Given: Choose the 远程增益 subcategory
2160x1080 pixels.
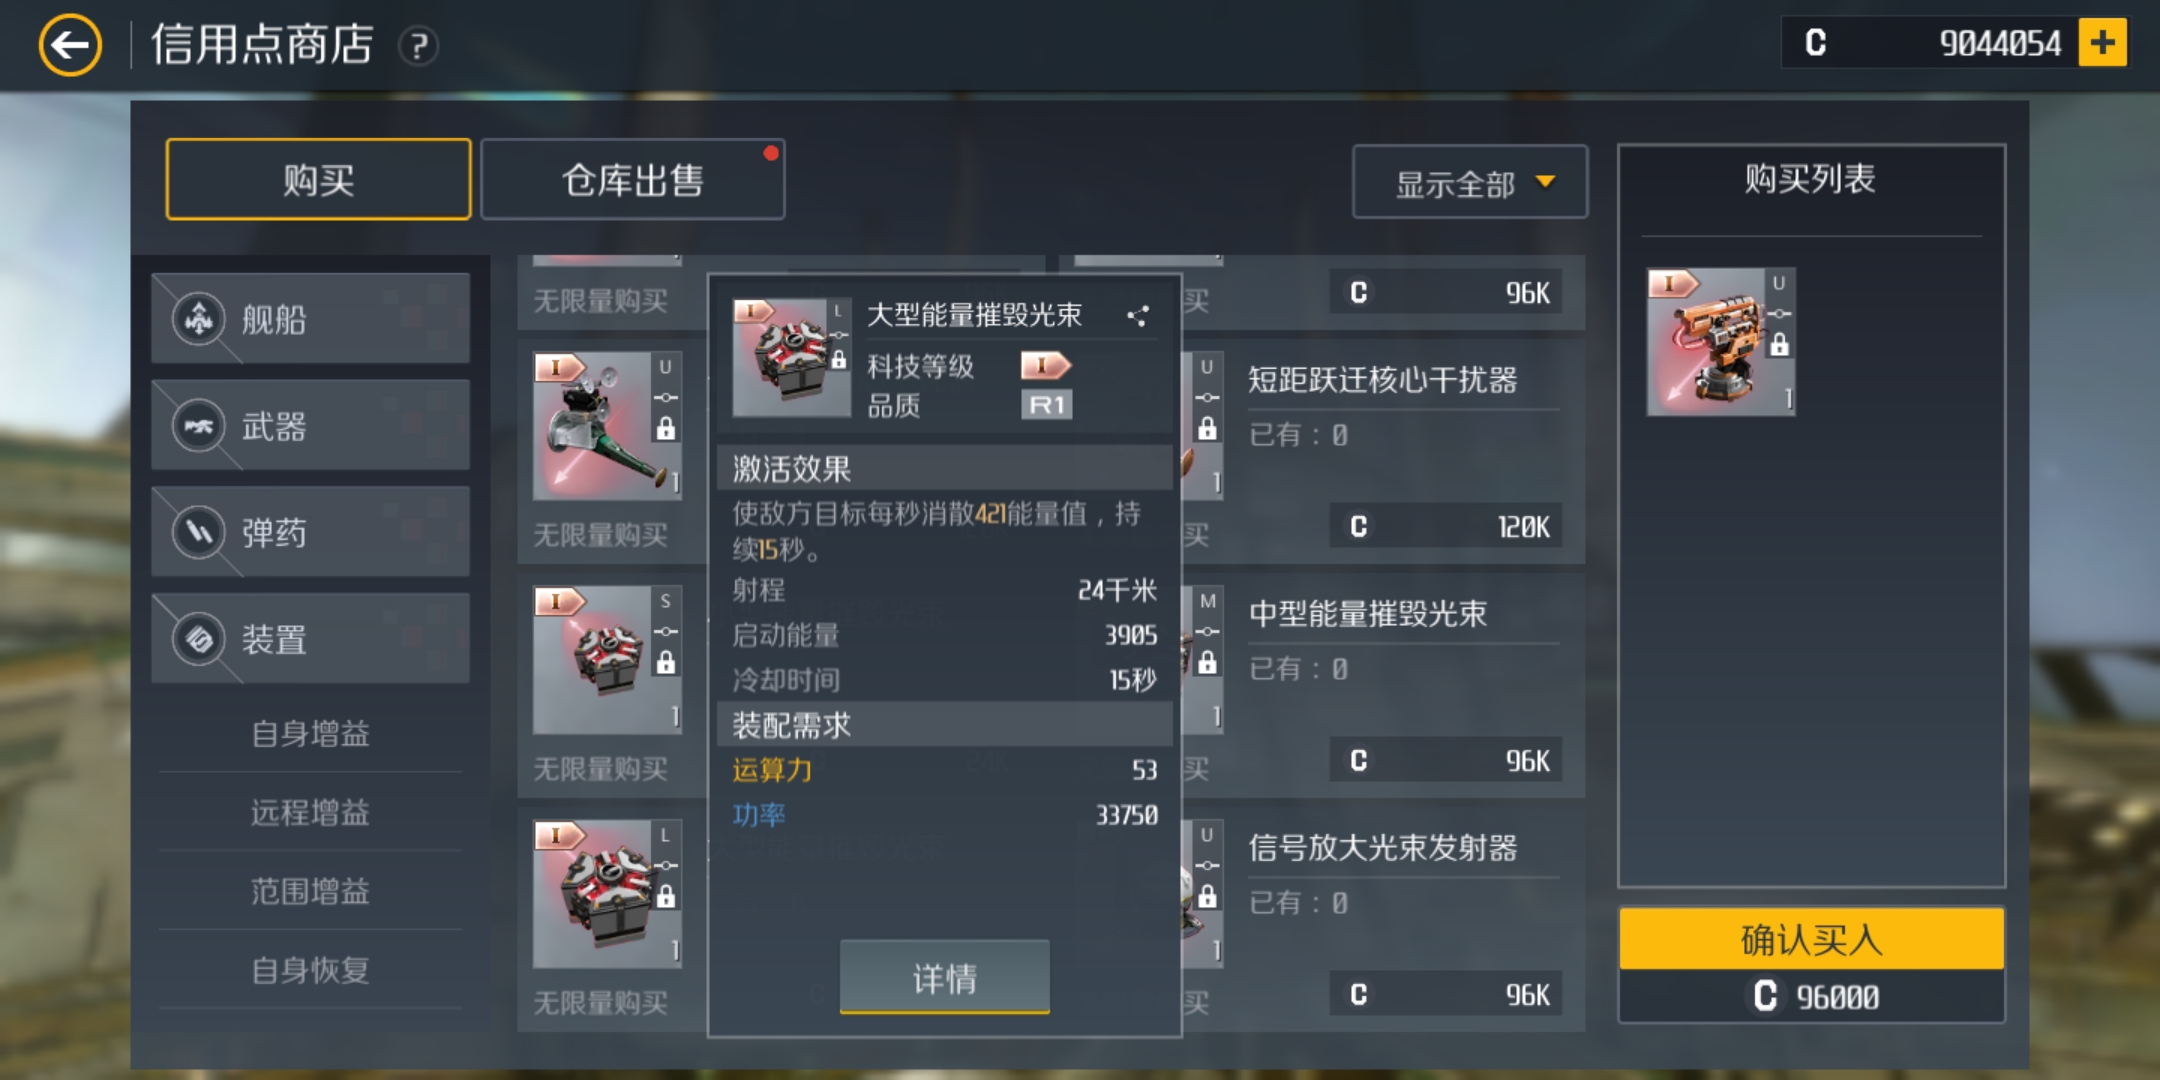Looking at the screenshot, I should (x=310, y=812).
